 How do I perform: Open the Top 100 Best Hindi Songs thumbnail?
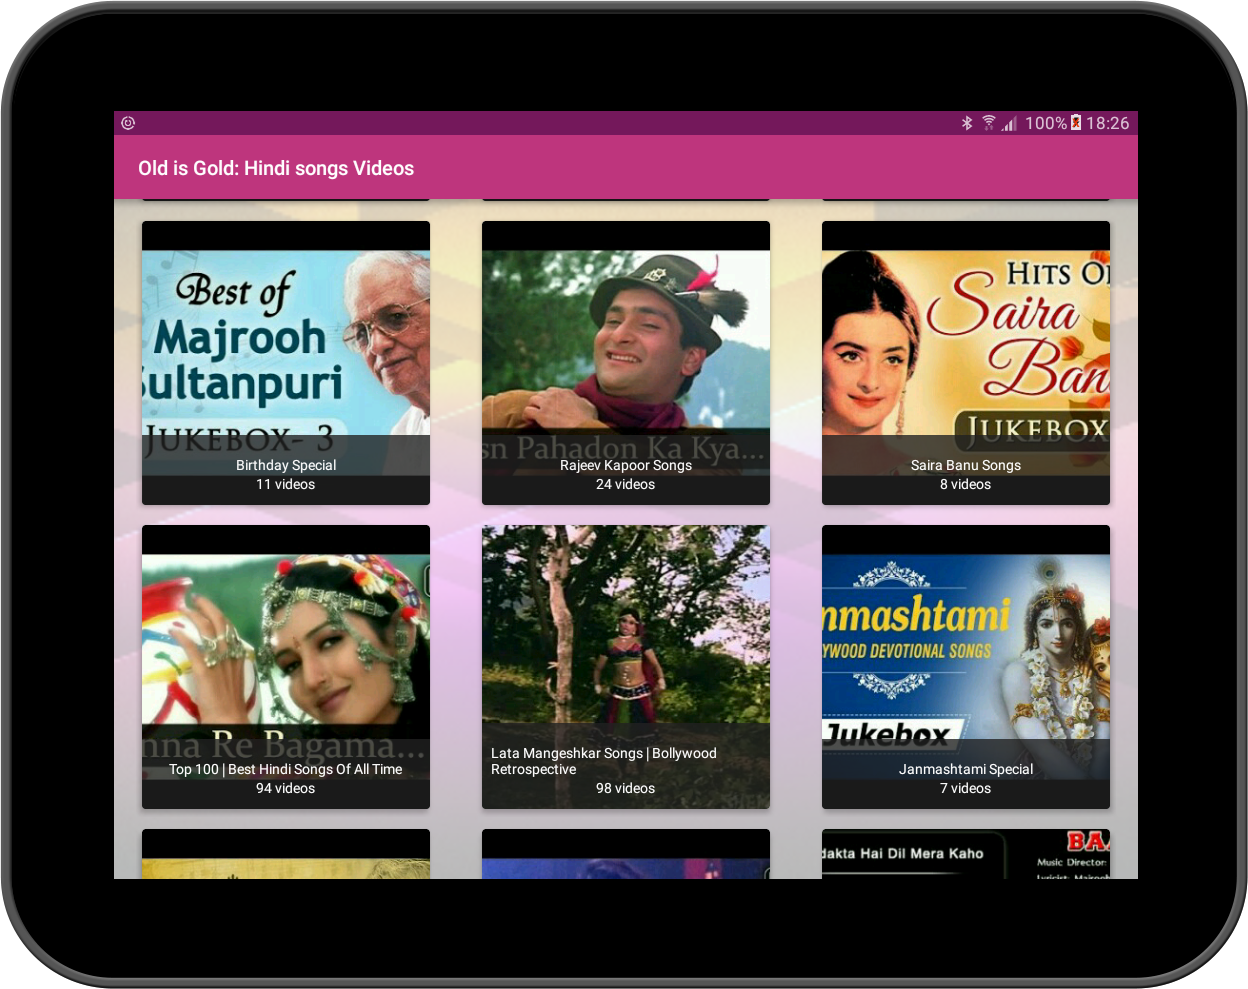[x=286, y=666]
